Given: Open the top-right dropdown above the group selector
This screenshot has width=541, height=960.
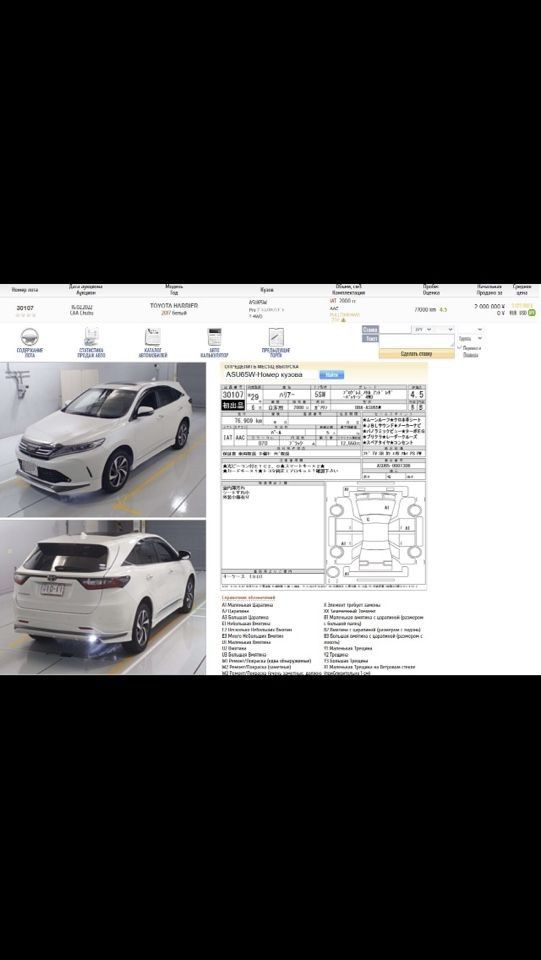Looking at the screenshot, I should click(x=470, y=329).
